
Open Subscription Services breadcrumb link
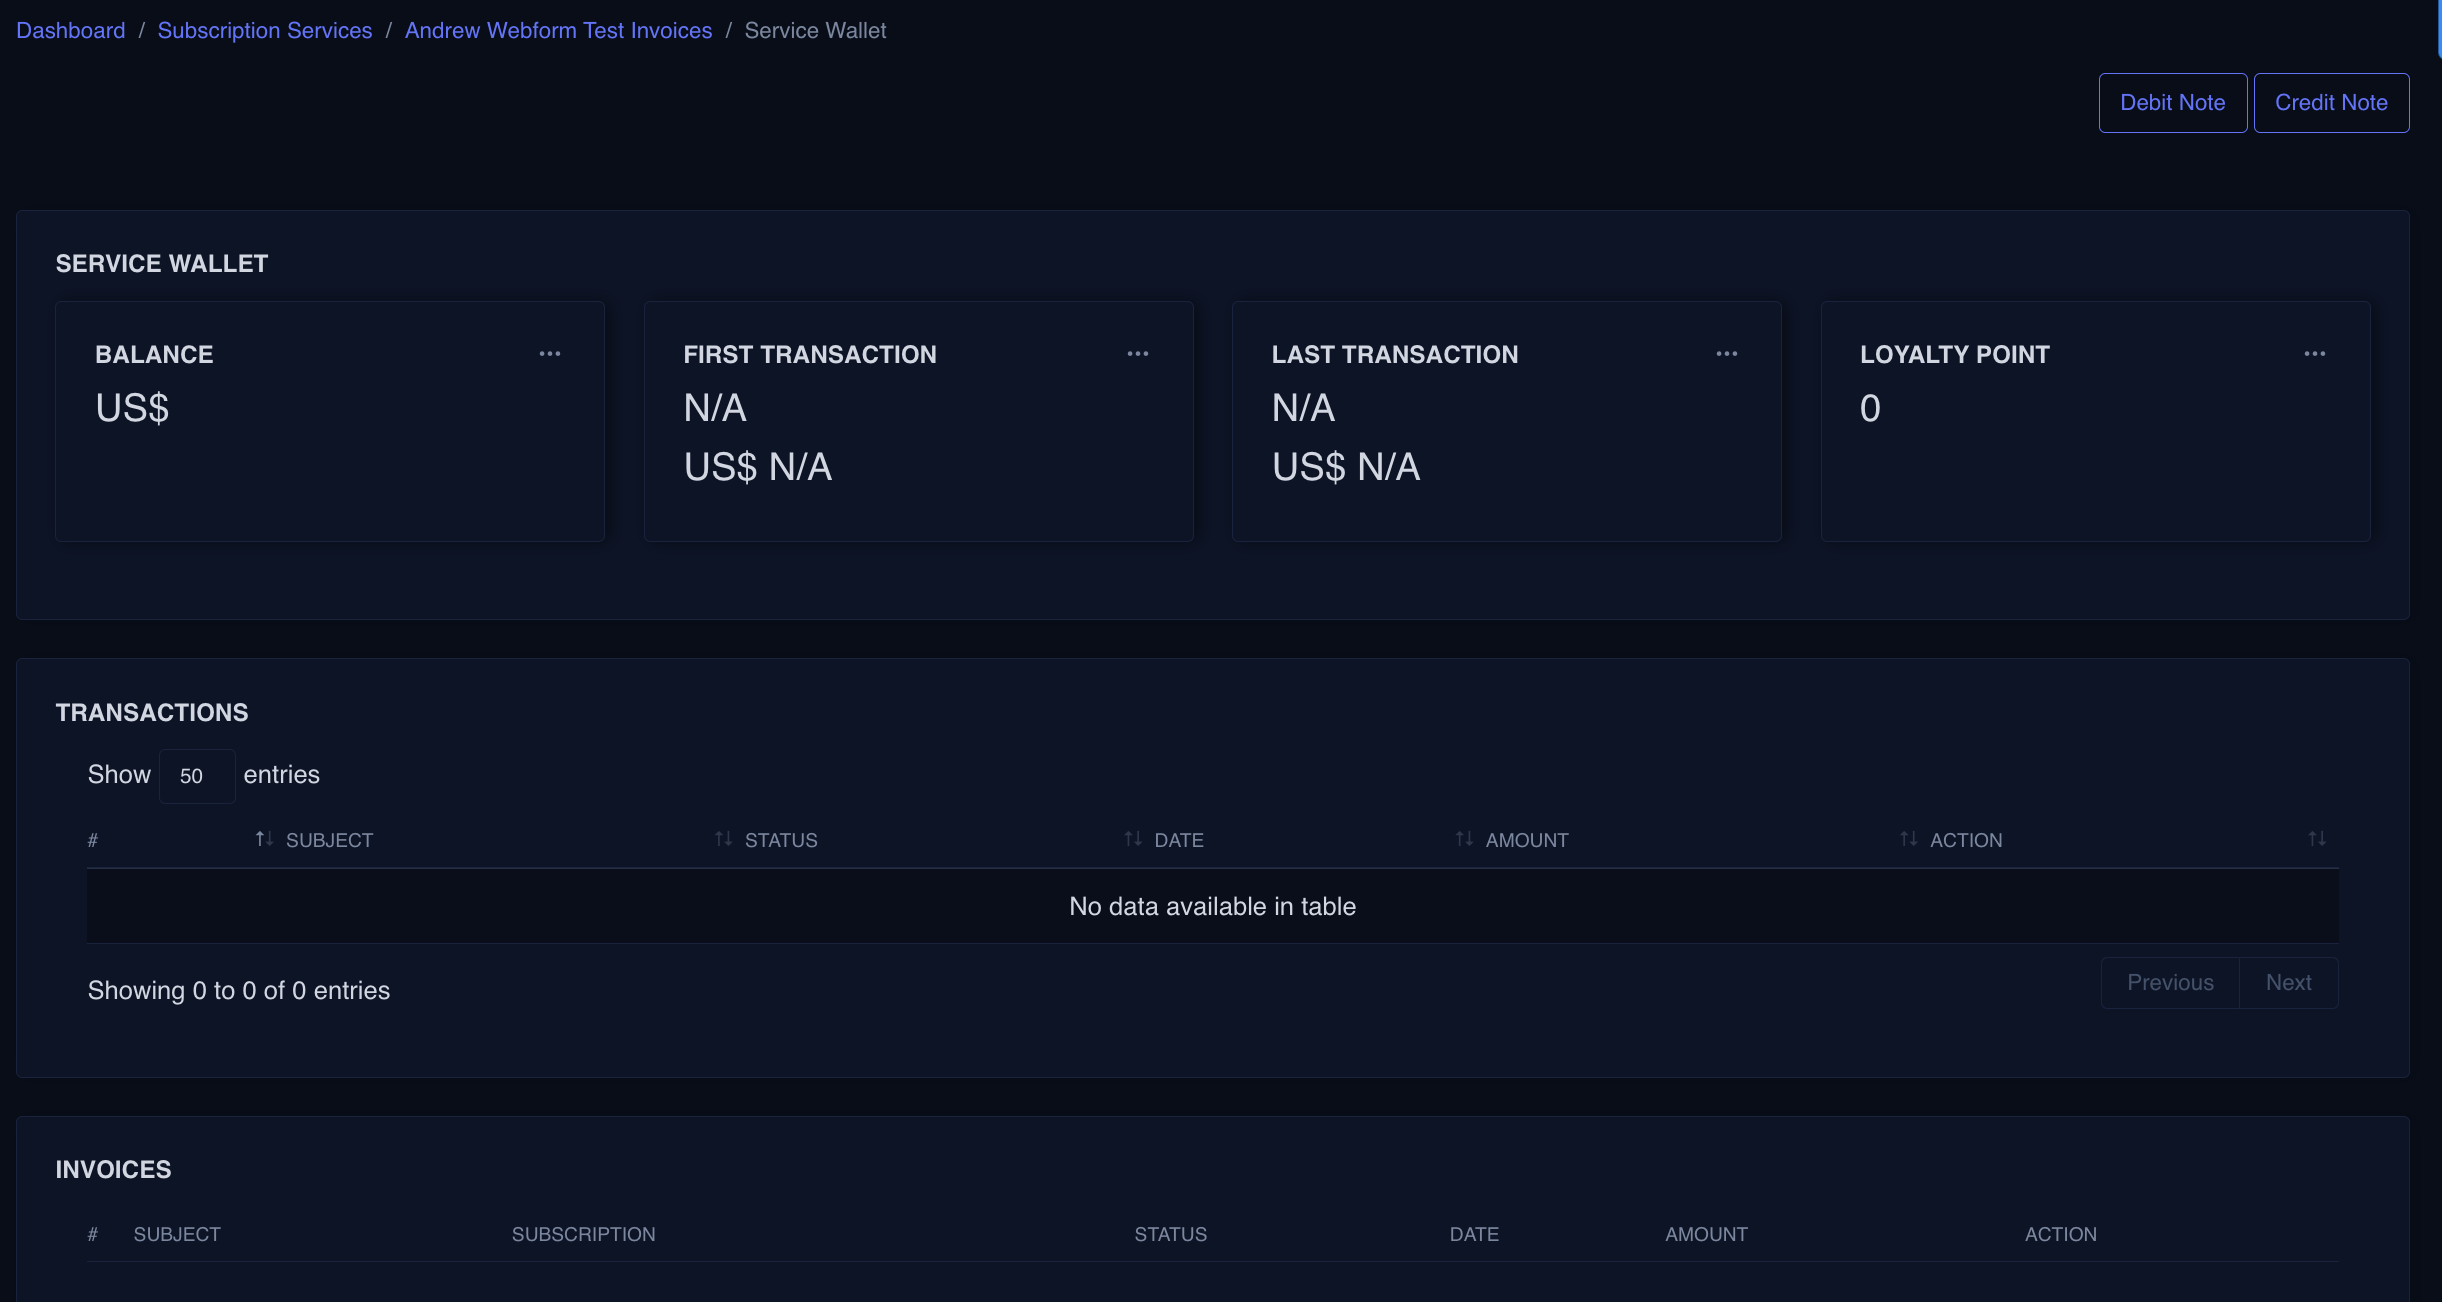click(x=265, y=31)
